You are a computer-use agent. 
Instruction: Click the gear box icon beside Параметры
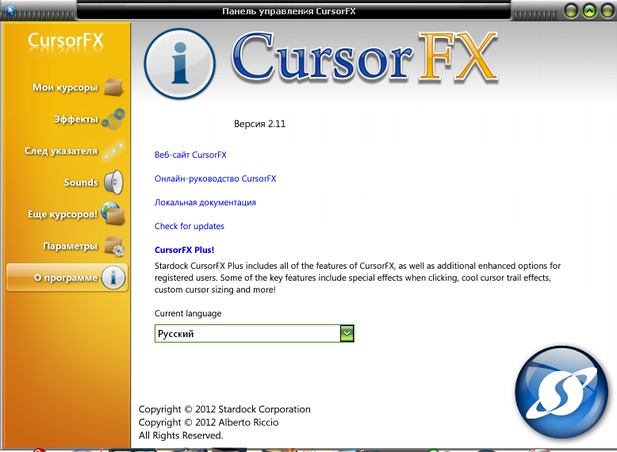click(x=115, y=246)
